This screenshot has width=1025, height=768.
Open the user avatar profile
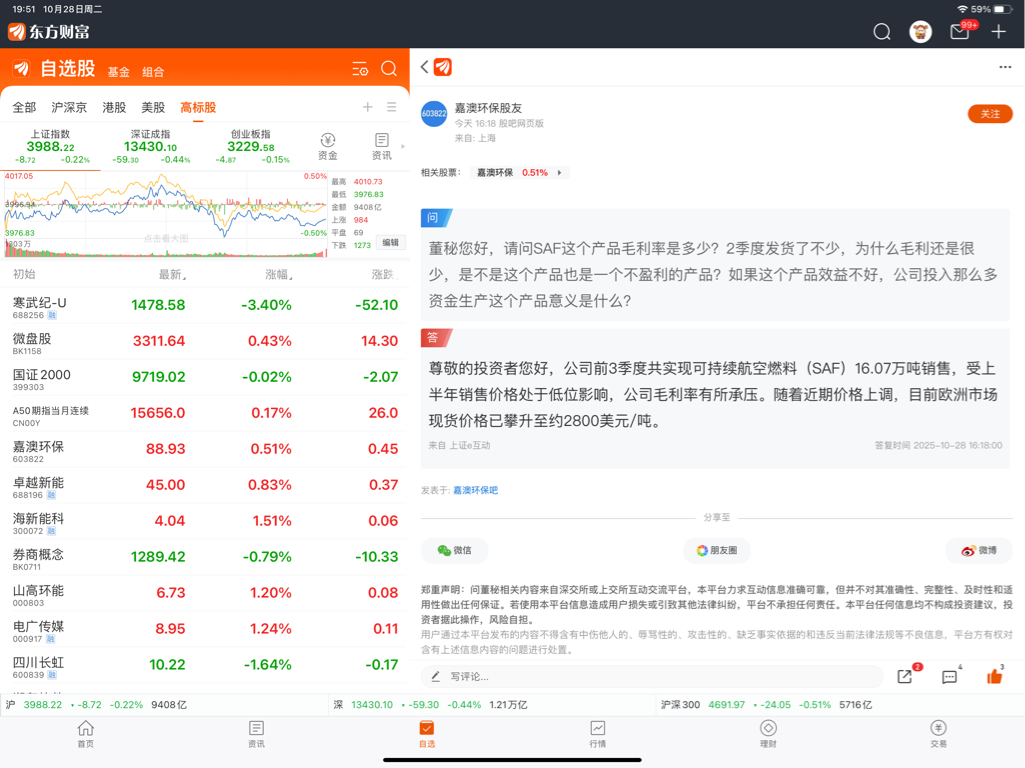920,32
